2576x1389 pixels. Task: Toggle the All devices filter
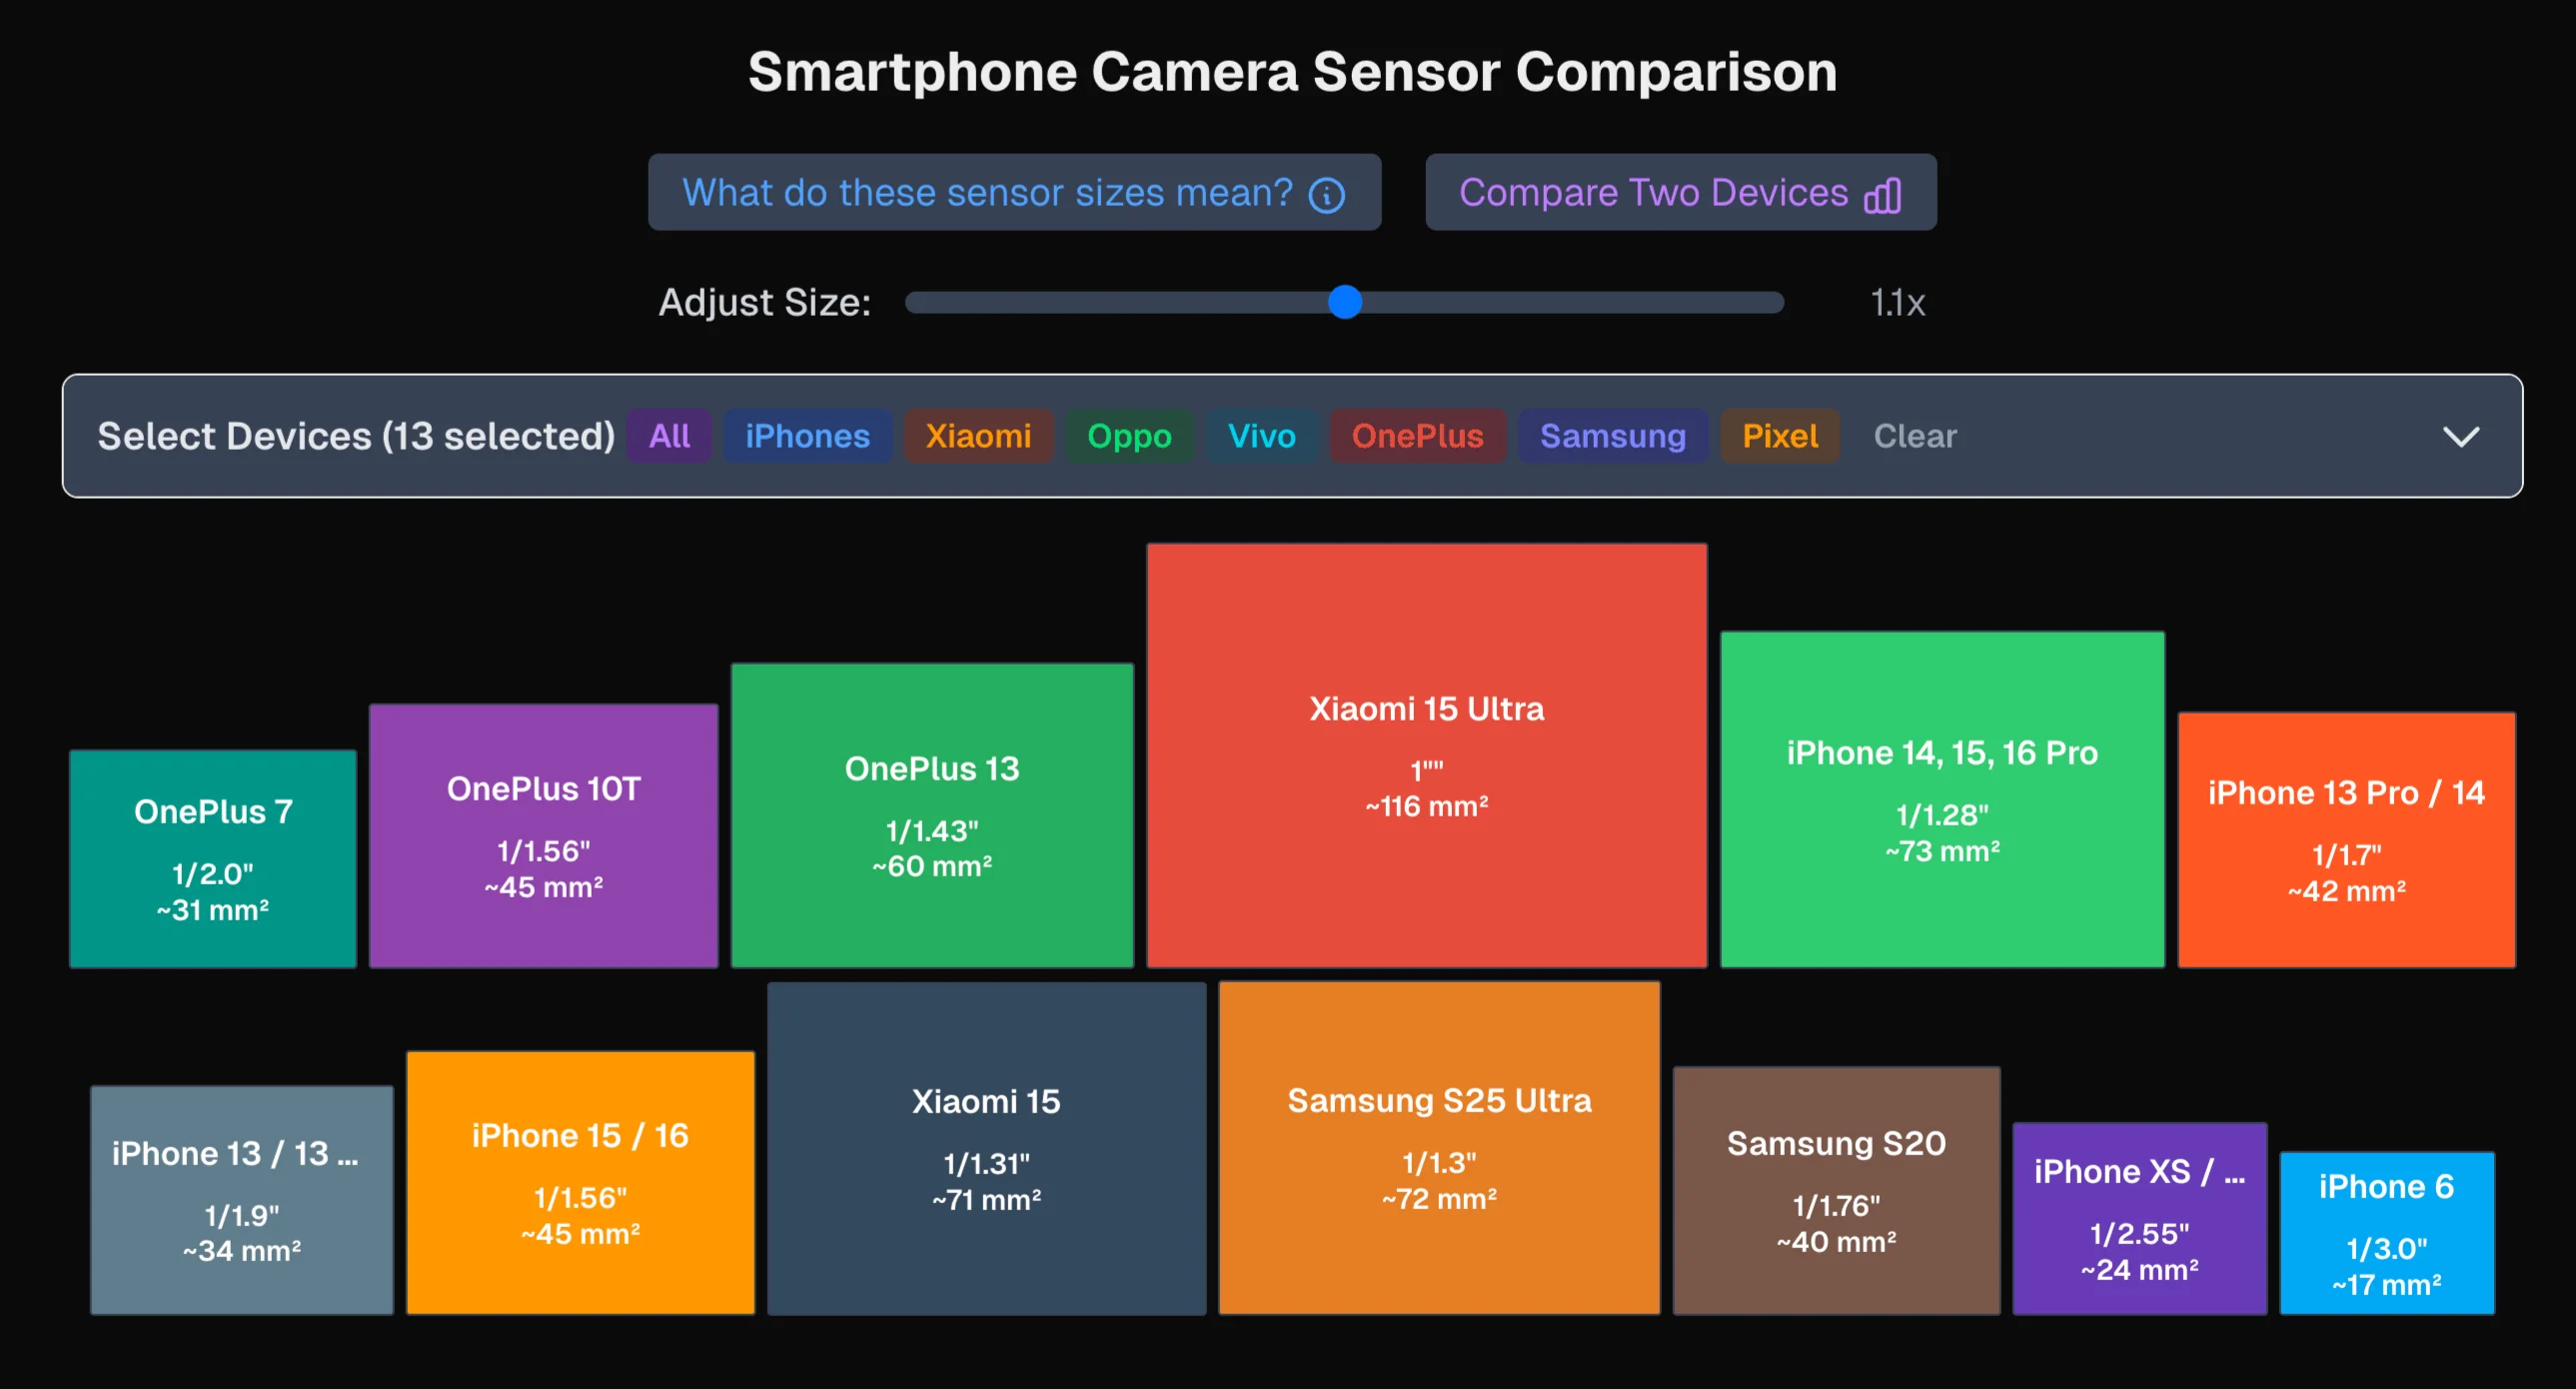(669, 436)
